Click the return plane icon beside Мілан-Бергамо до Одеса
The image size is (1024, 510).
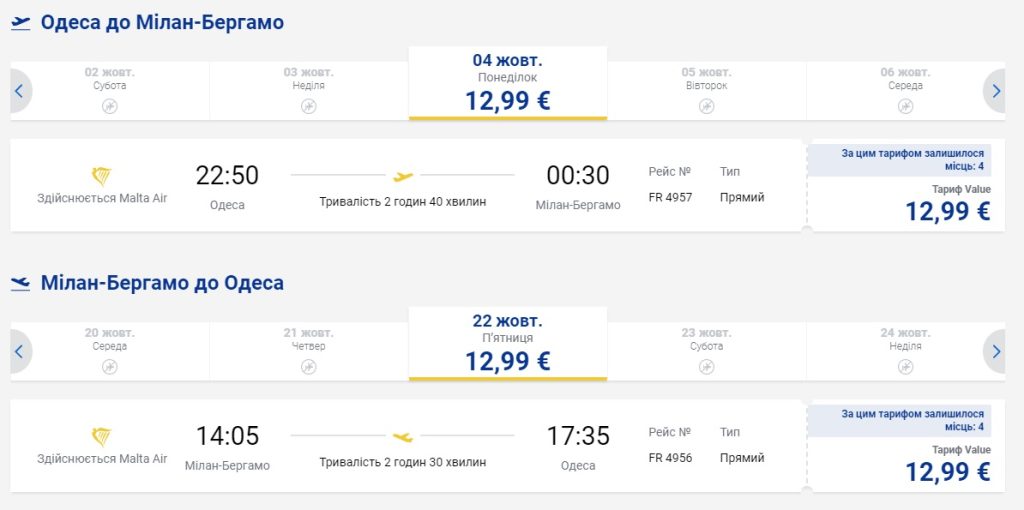21,284
